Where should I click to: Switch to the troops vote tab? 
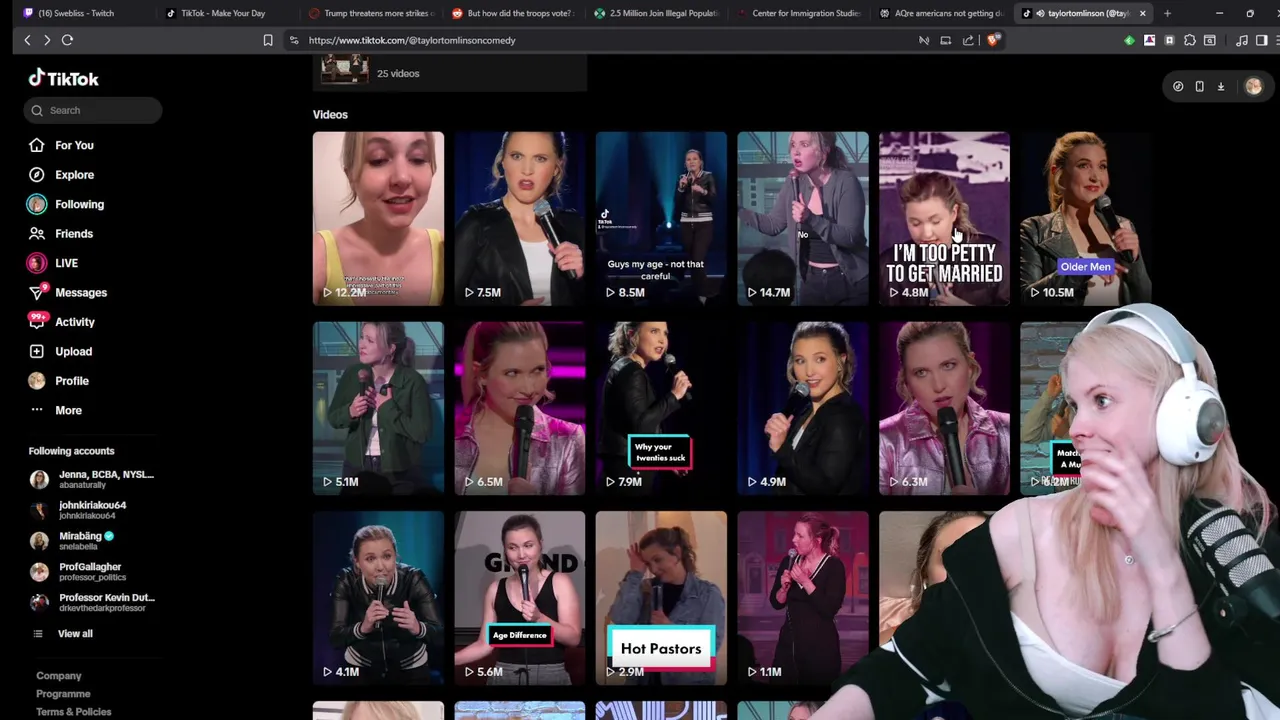(514, 13)
